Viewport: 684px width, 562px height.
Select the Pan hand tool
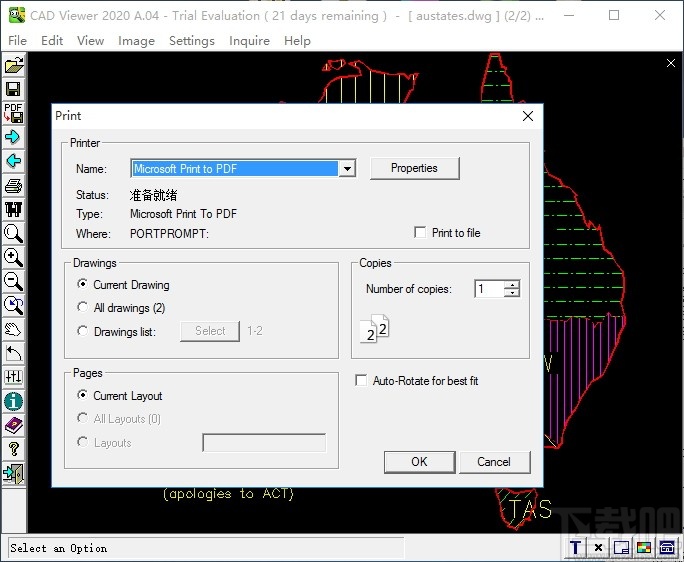pyautogui.click(x=14, y=329)
